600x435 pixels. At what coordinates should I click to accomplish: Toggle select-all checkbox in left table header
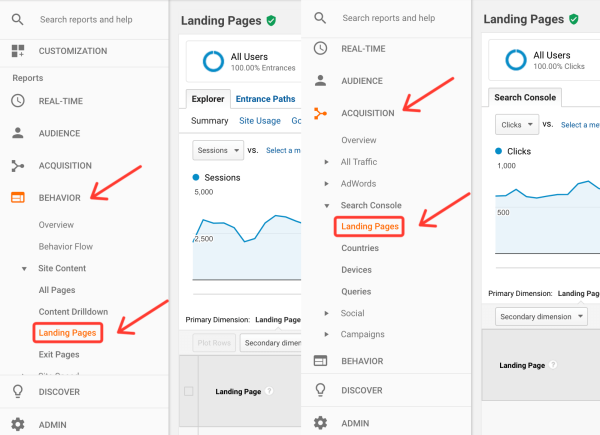click(x=189, y=391)
